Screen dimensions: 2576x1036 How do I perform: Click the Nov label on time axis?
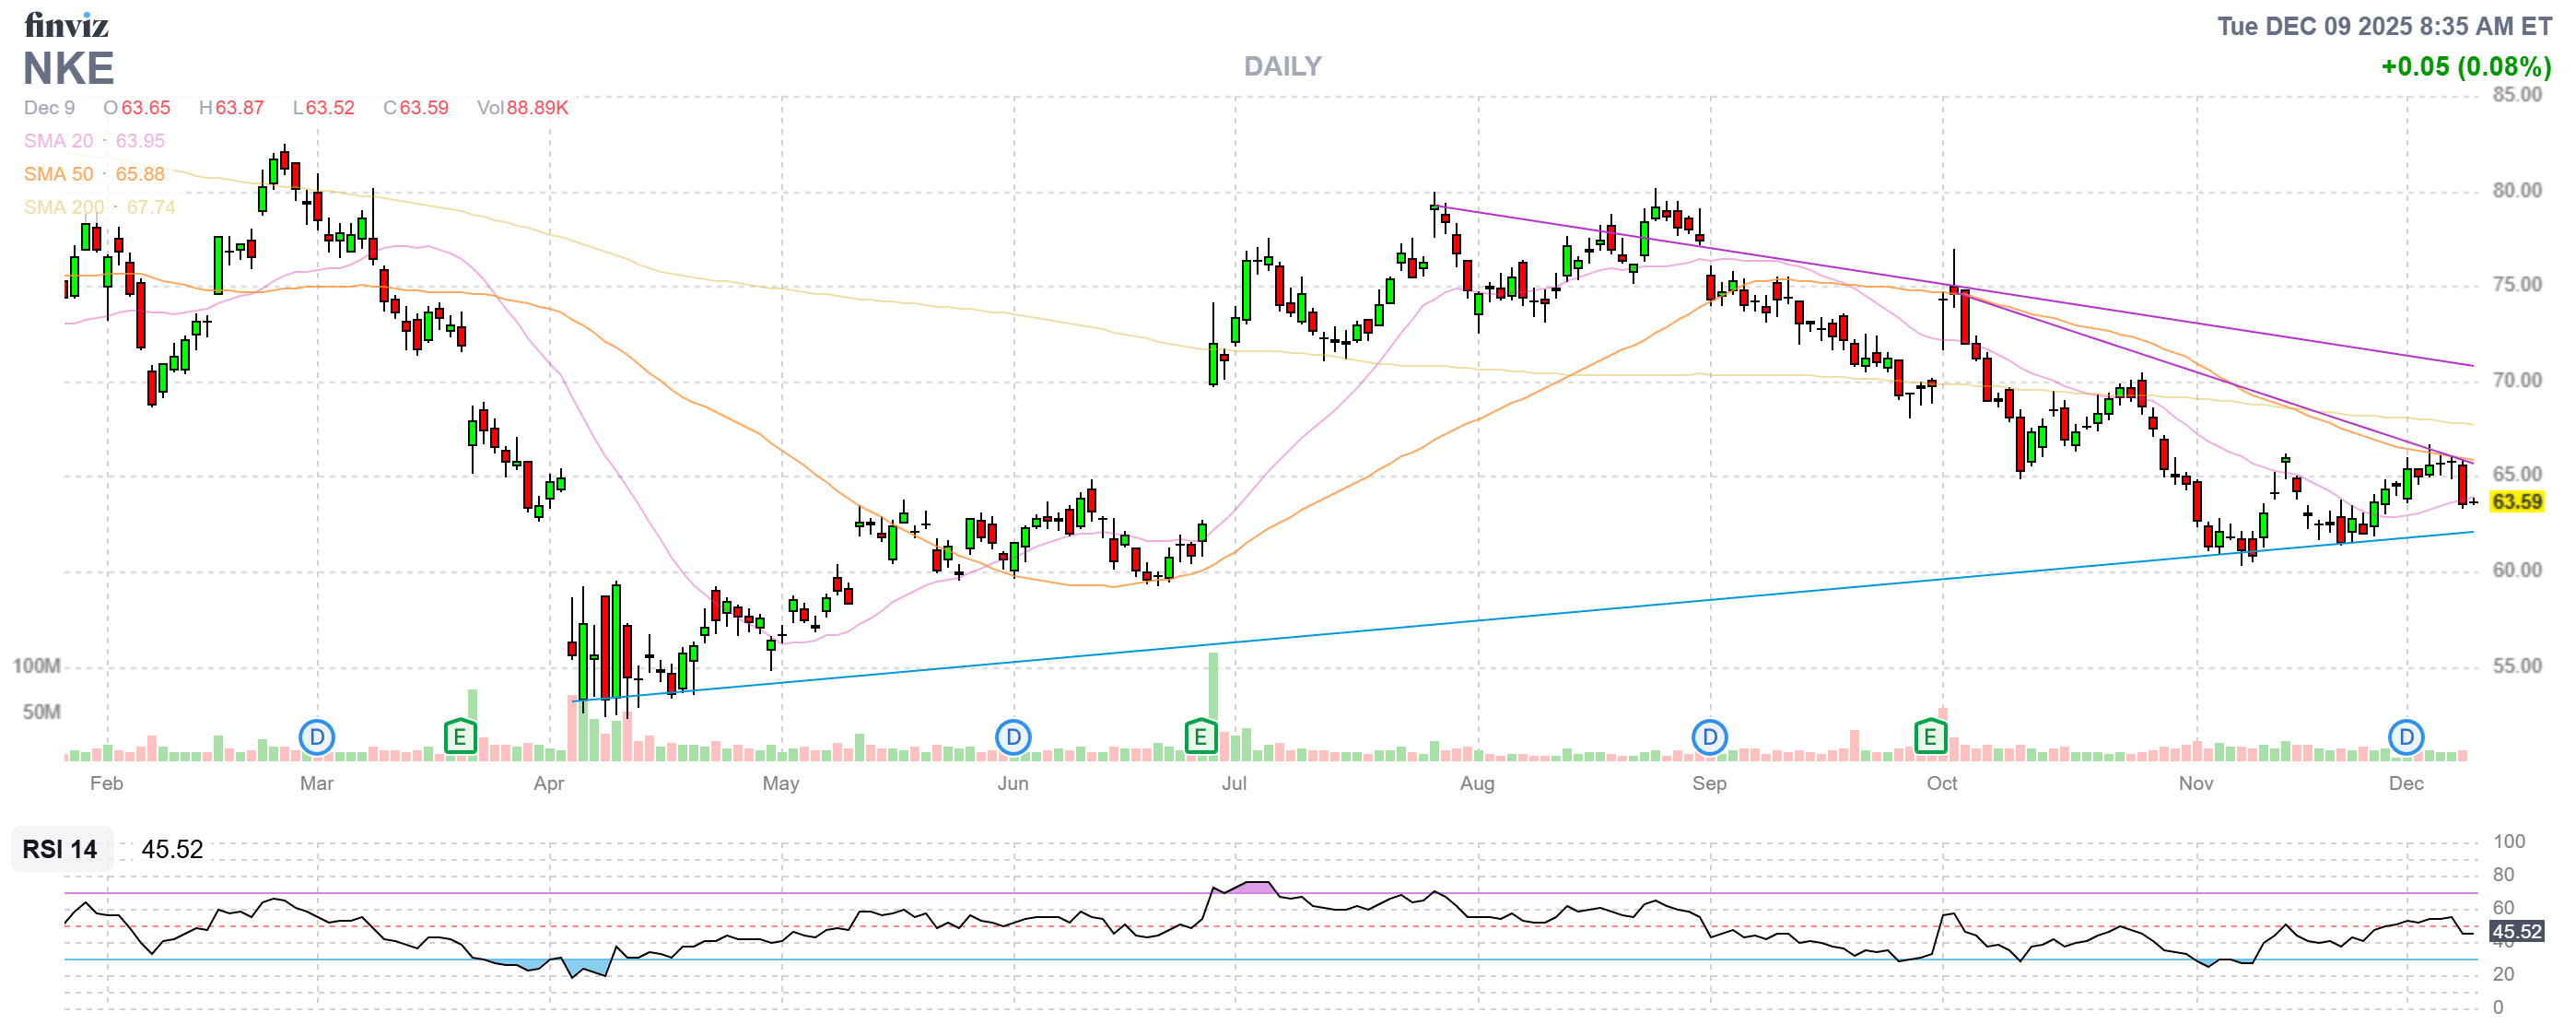coord(2196,783)
